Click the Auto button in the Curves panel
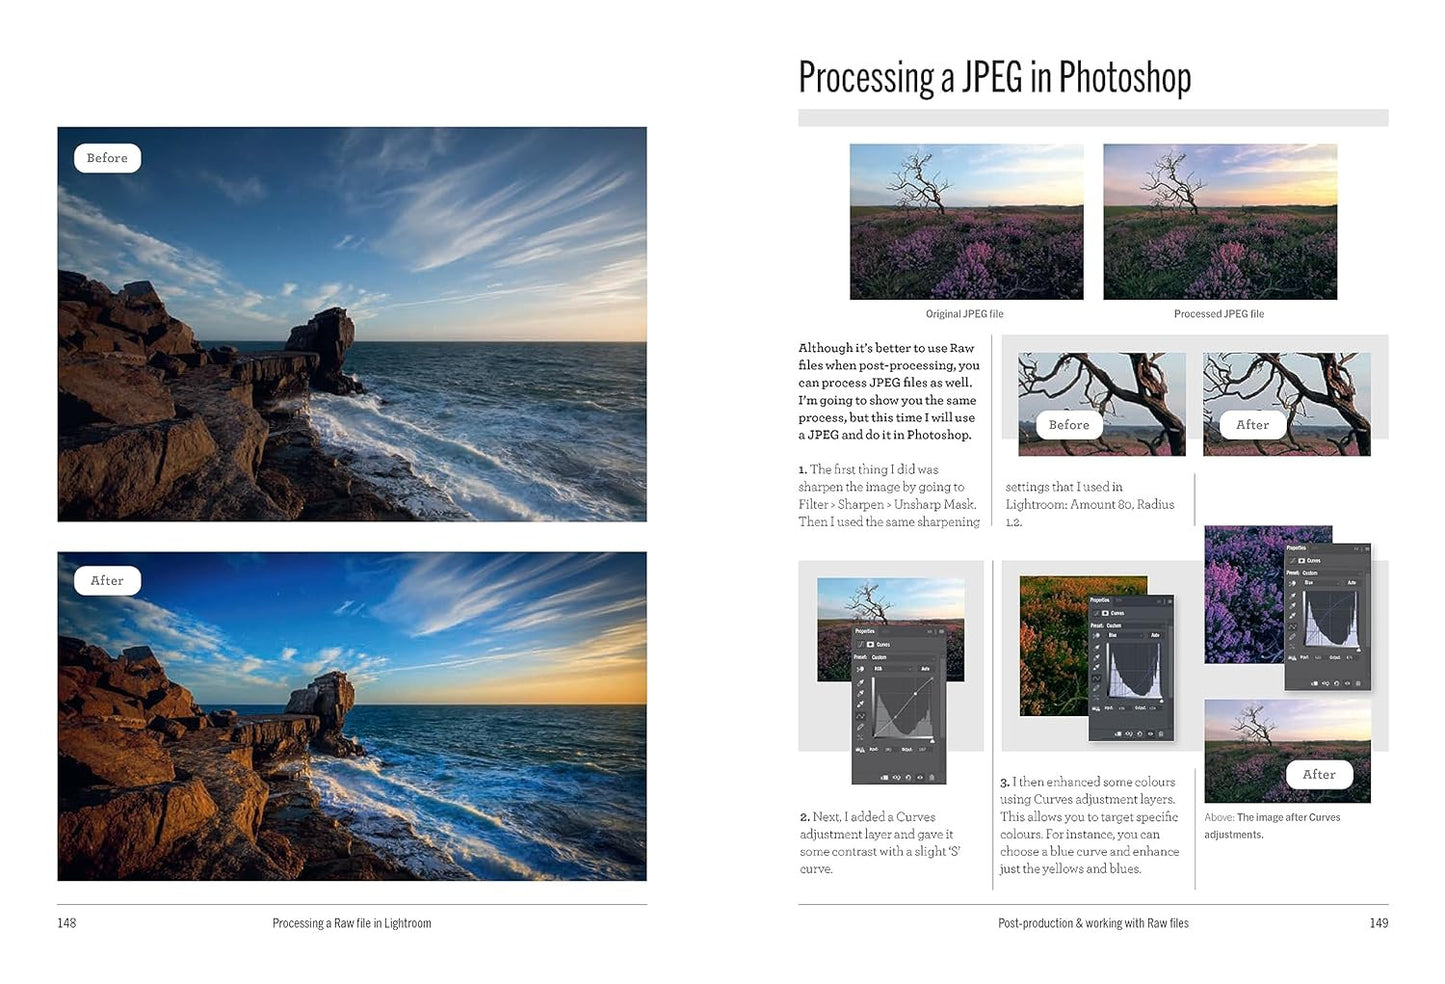The width and height of the screenshot is (1445, 984). coord(926,669)
